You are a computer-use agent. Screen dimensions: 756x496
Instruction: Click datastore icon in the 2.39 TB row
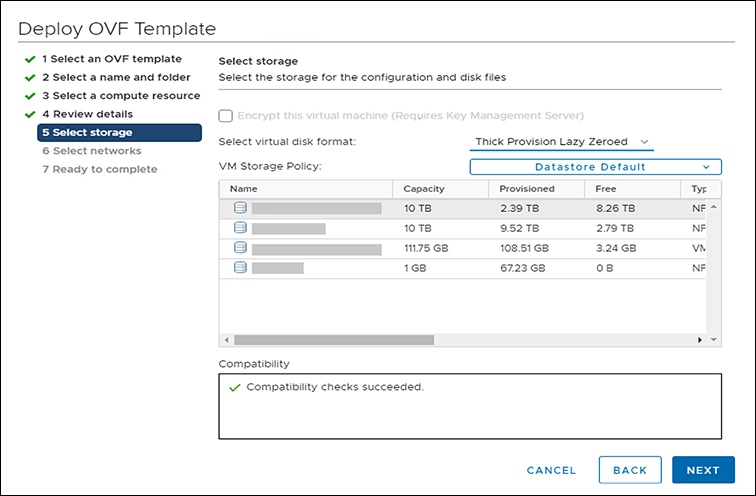pos(240,208)
